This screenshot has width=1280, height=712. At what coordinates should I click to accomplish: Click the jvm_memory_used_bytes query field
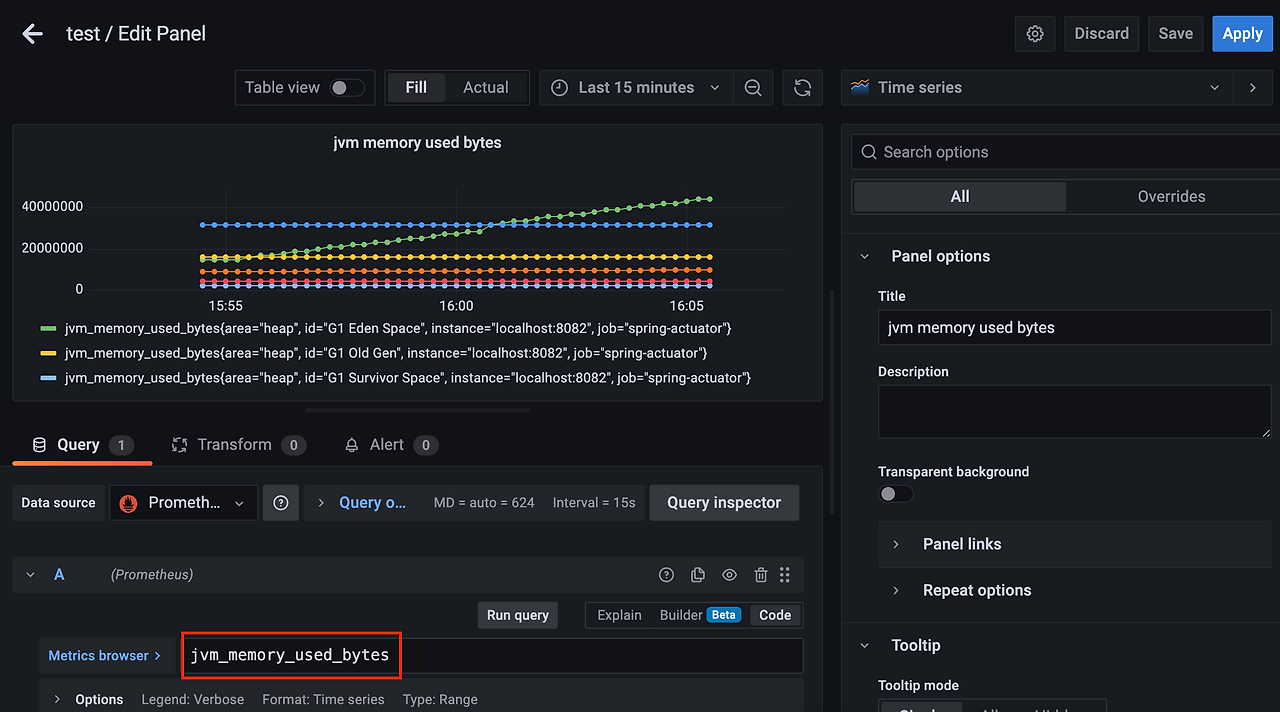click(x=492, y=656)
